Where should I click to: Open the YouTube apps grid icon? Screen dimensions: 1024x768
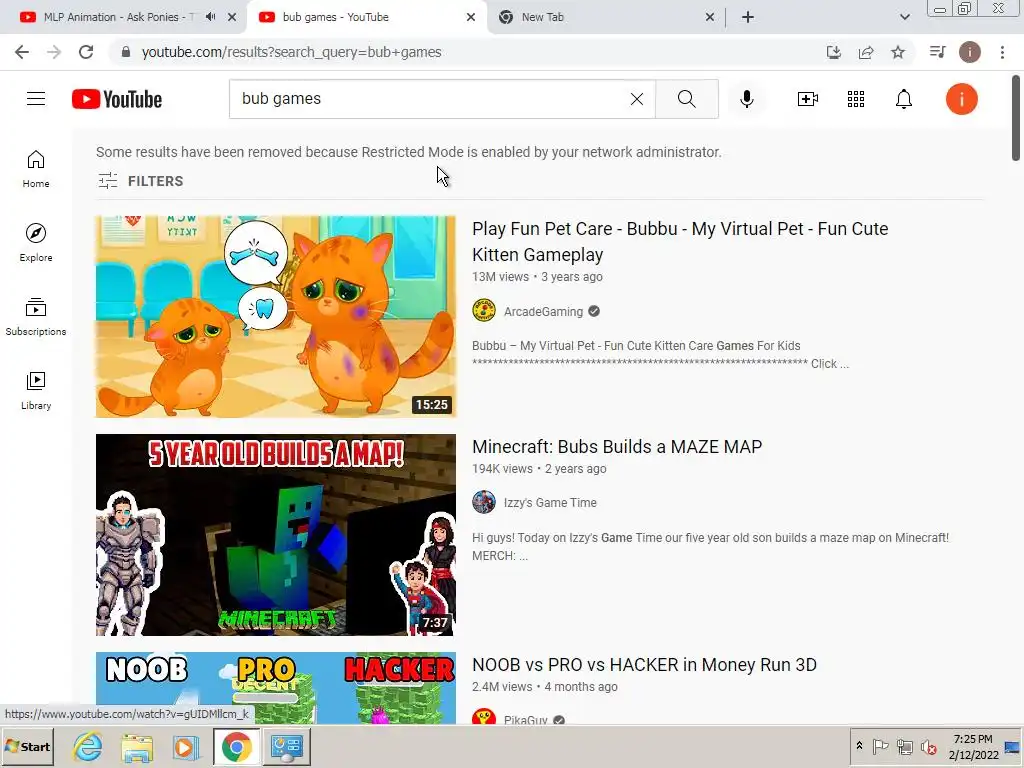click(x=856, y=99)
